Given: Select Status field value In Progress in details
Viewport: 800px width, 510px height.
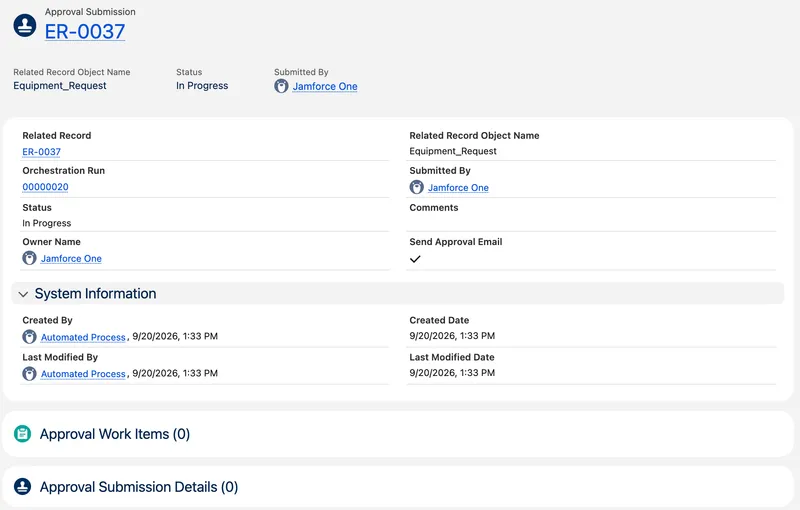Looking at the screenshot, I should click(46, 223).
